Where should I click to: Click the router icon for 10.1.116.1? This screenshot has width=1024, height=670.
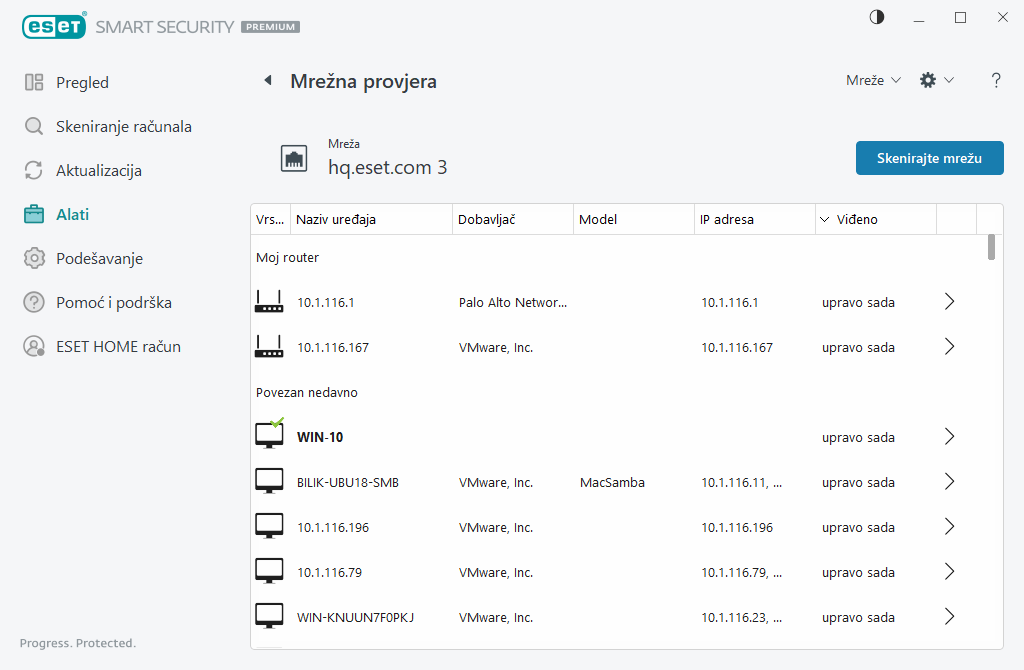pyautogui.click(x=269, y=302)
